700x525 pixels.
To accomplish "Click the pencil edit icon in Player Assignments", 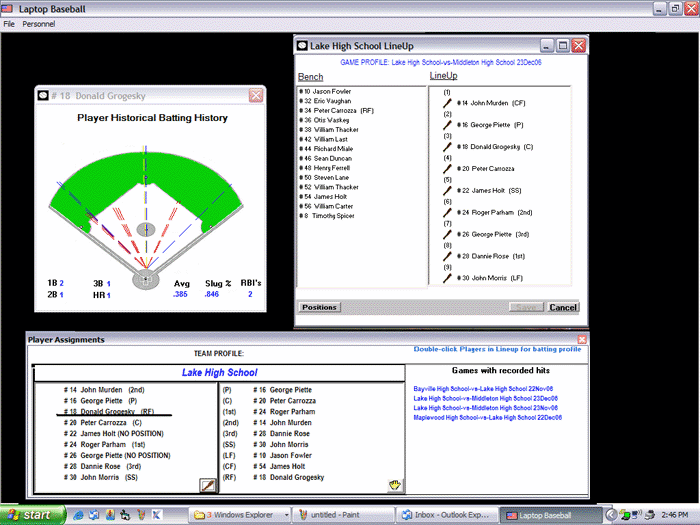I will (x=208, y=485).
